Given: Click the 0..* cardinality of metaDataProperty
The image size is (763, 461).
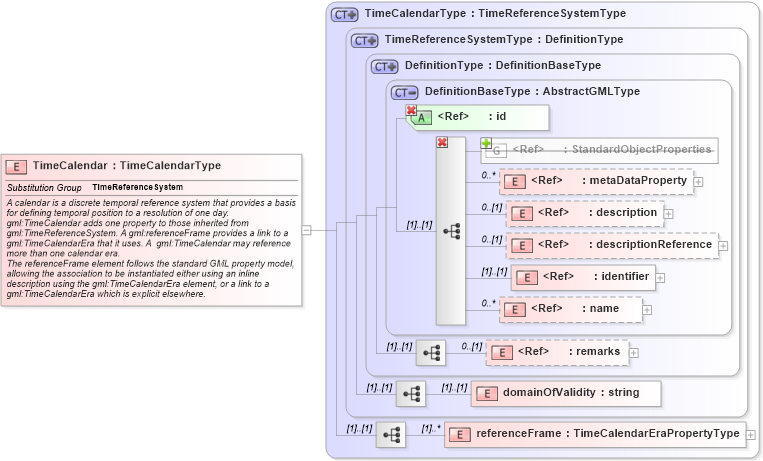Looking at the screenshot, I should click(489, 175).
